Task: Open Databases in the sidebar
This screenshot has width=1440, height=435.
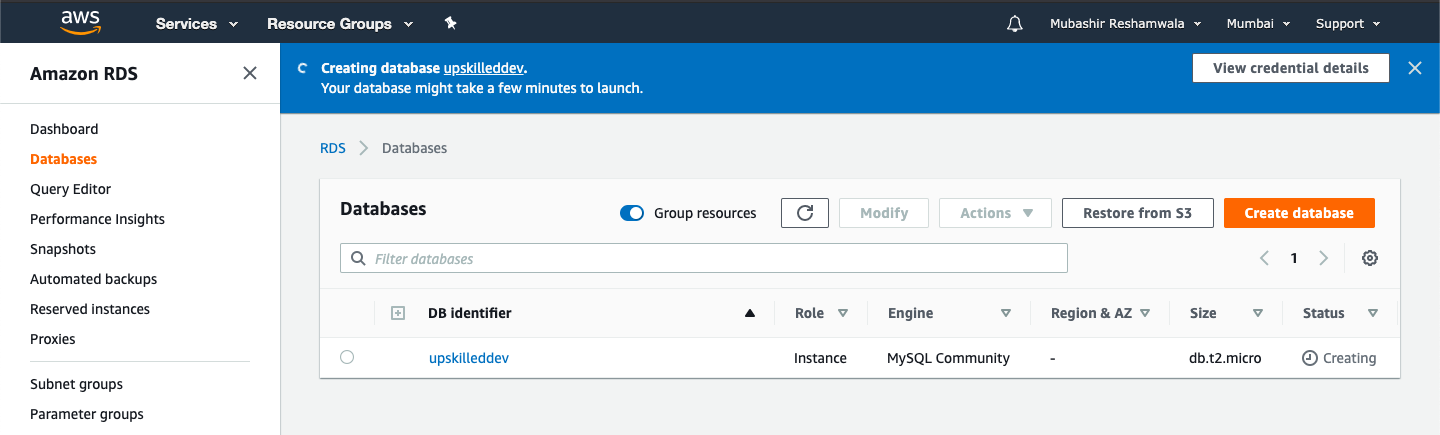Action: [x=63, y=159]
